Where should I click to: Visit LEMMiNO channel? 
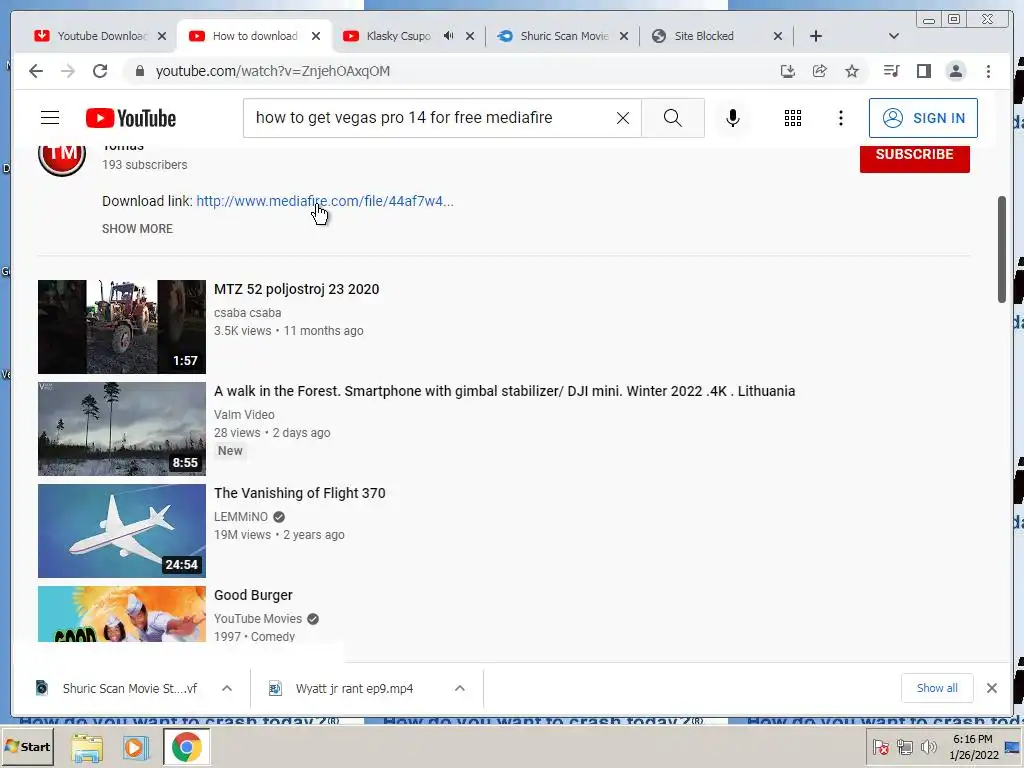(x=241, y=517)
